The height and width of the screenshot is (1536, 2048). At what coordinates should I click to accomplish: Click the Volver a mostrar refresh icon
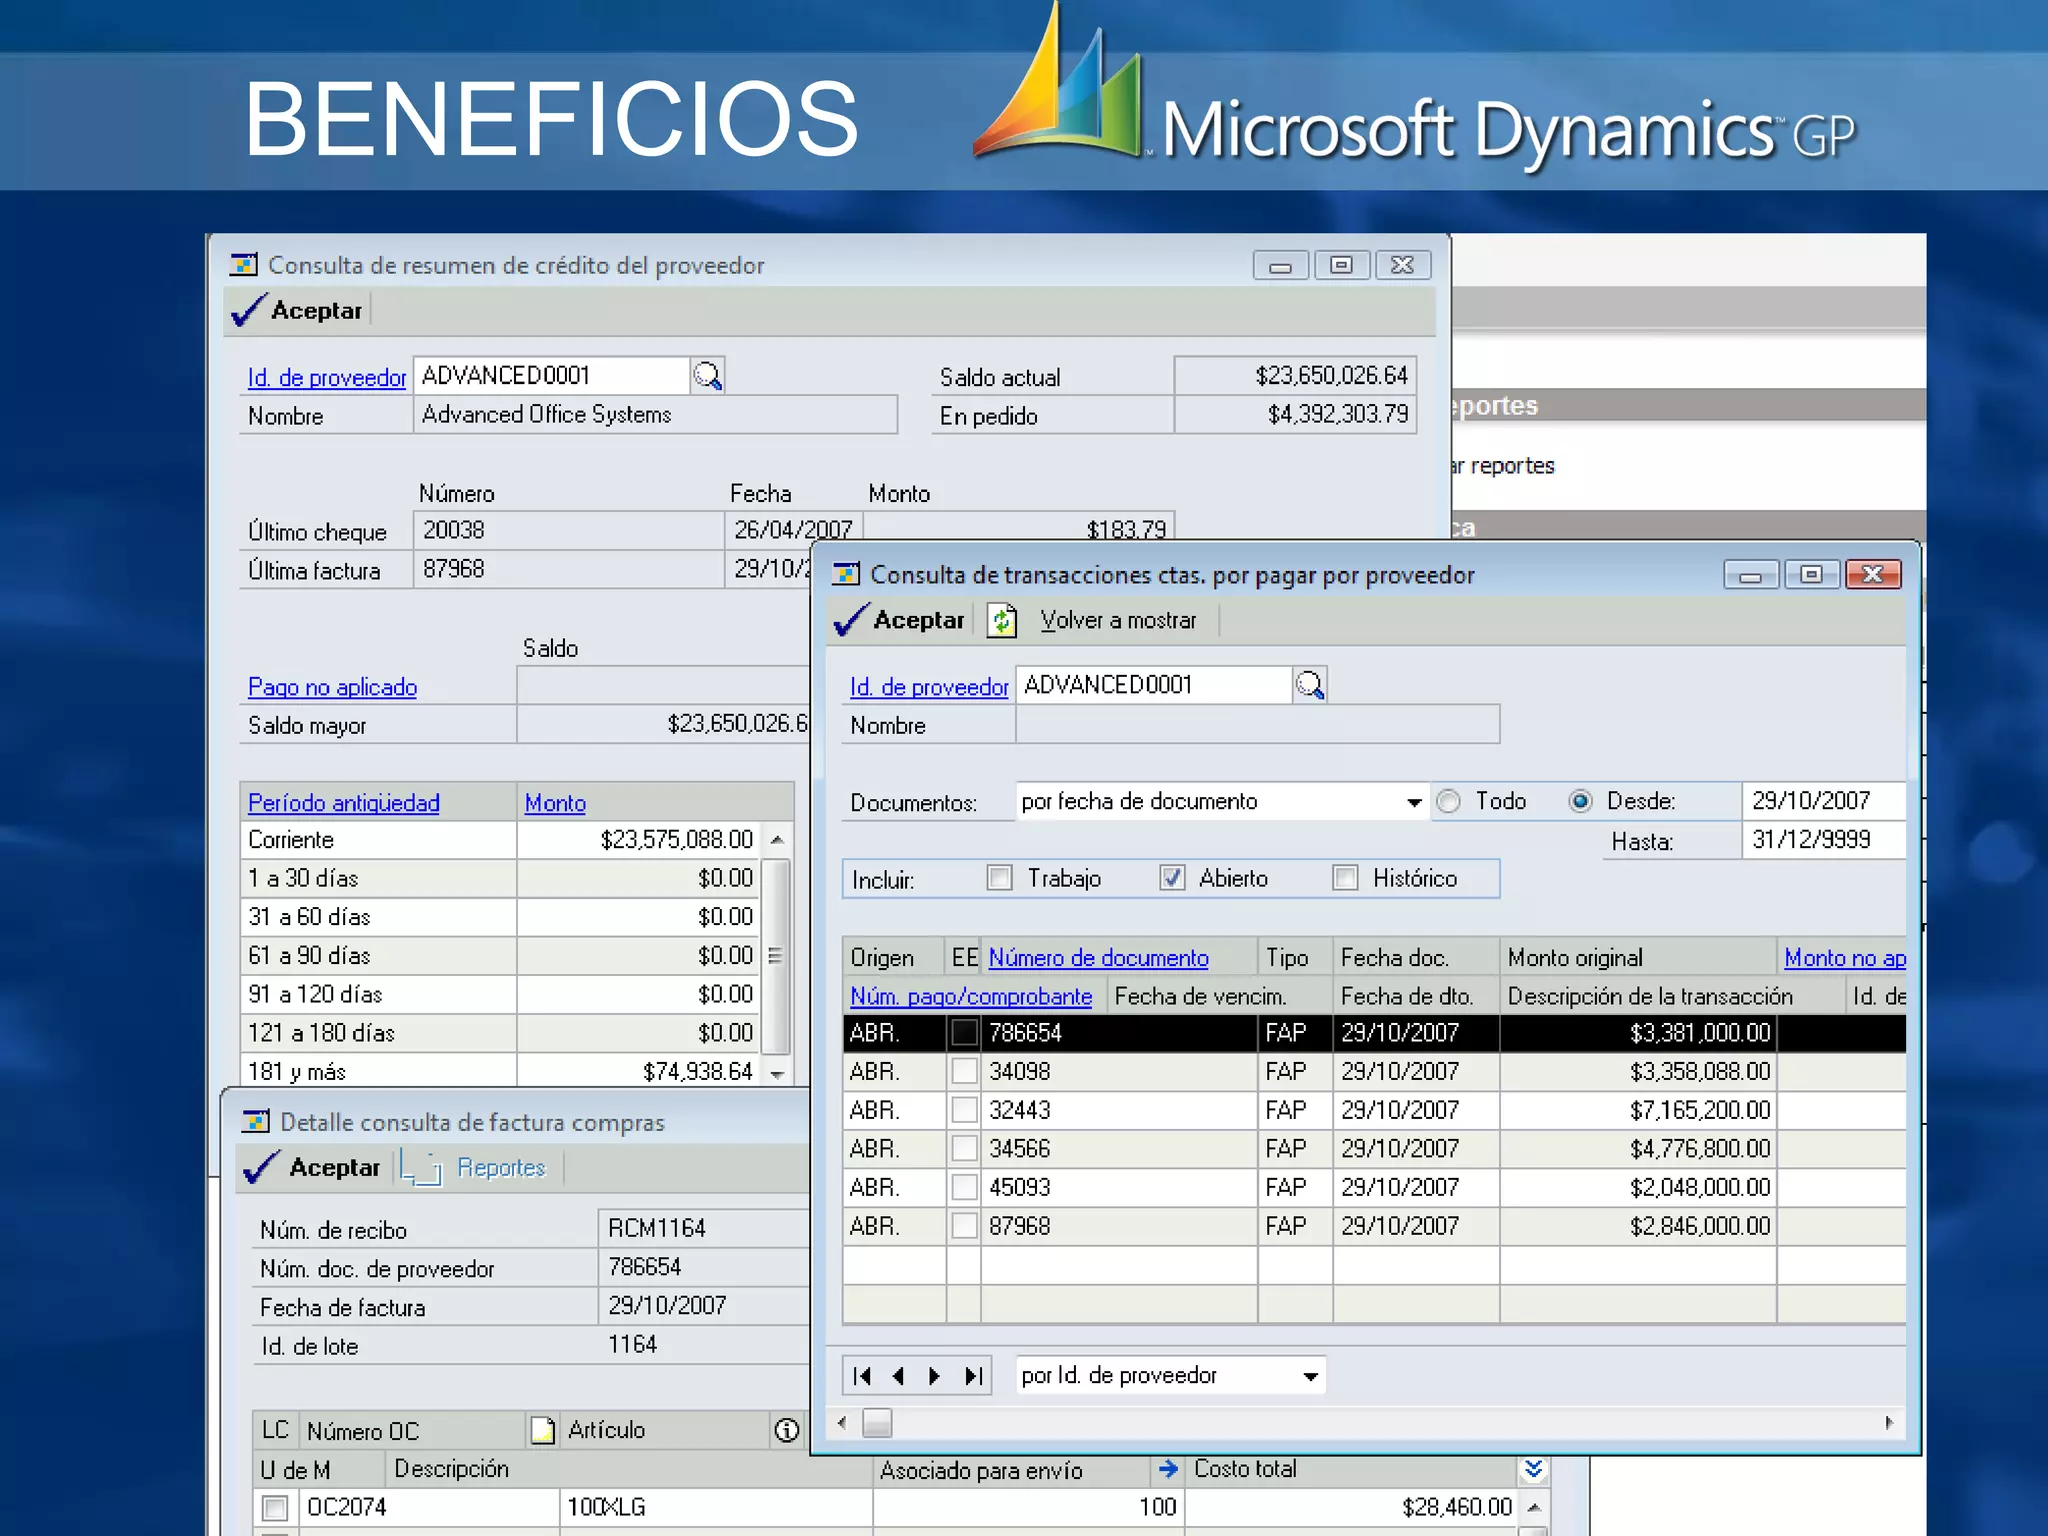pos(1003,620)
